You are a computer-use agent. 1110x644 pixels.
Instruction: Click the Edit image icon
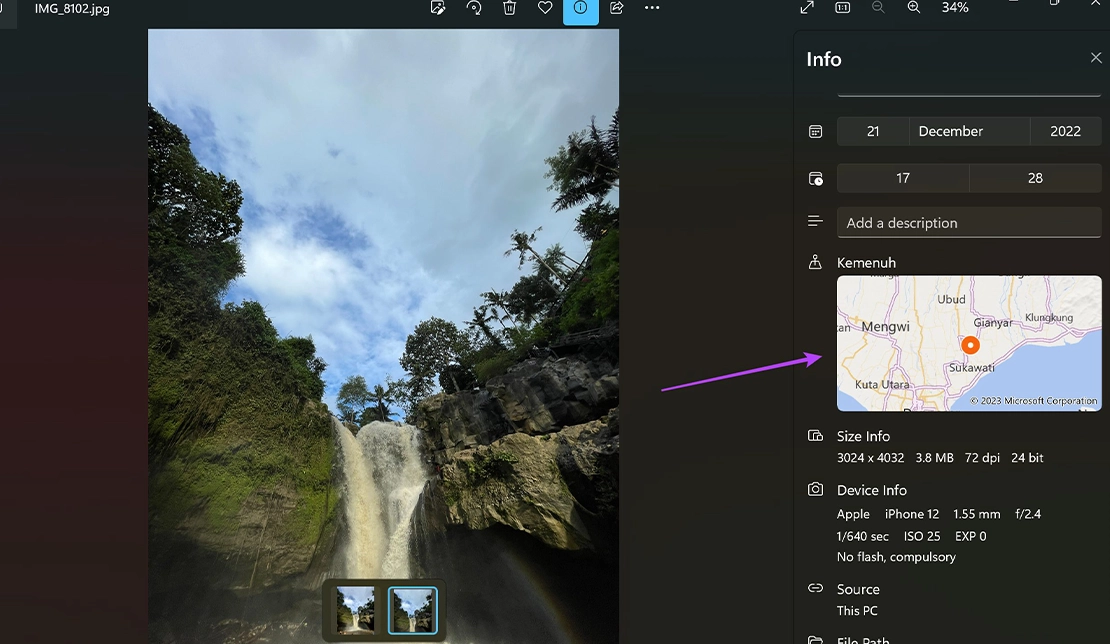(x=438, y=8)
